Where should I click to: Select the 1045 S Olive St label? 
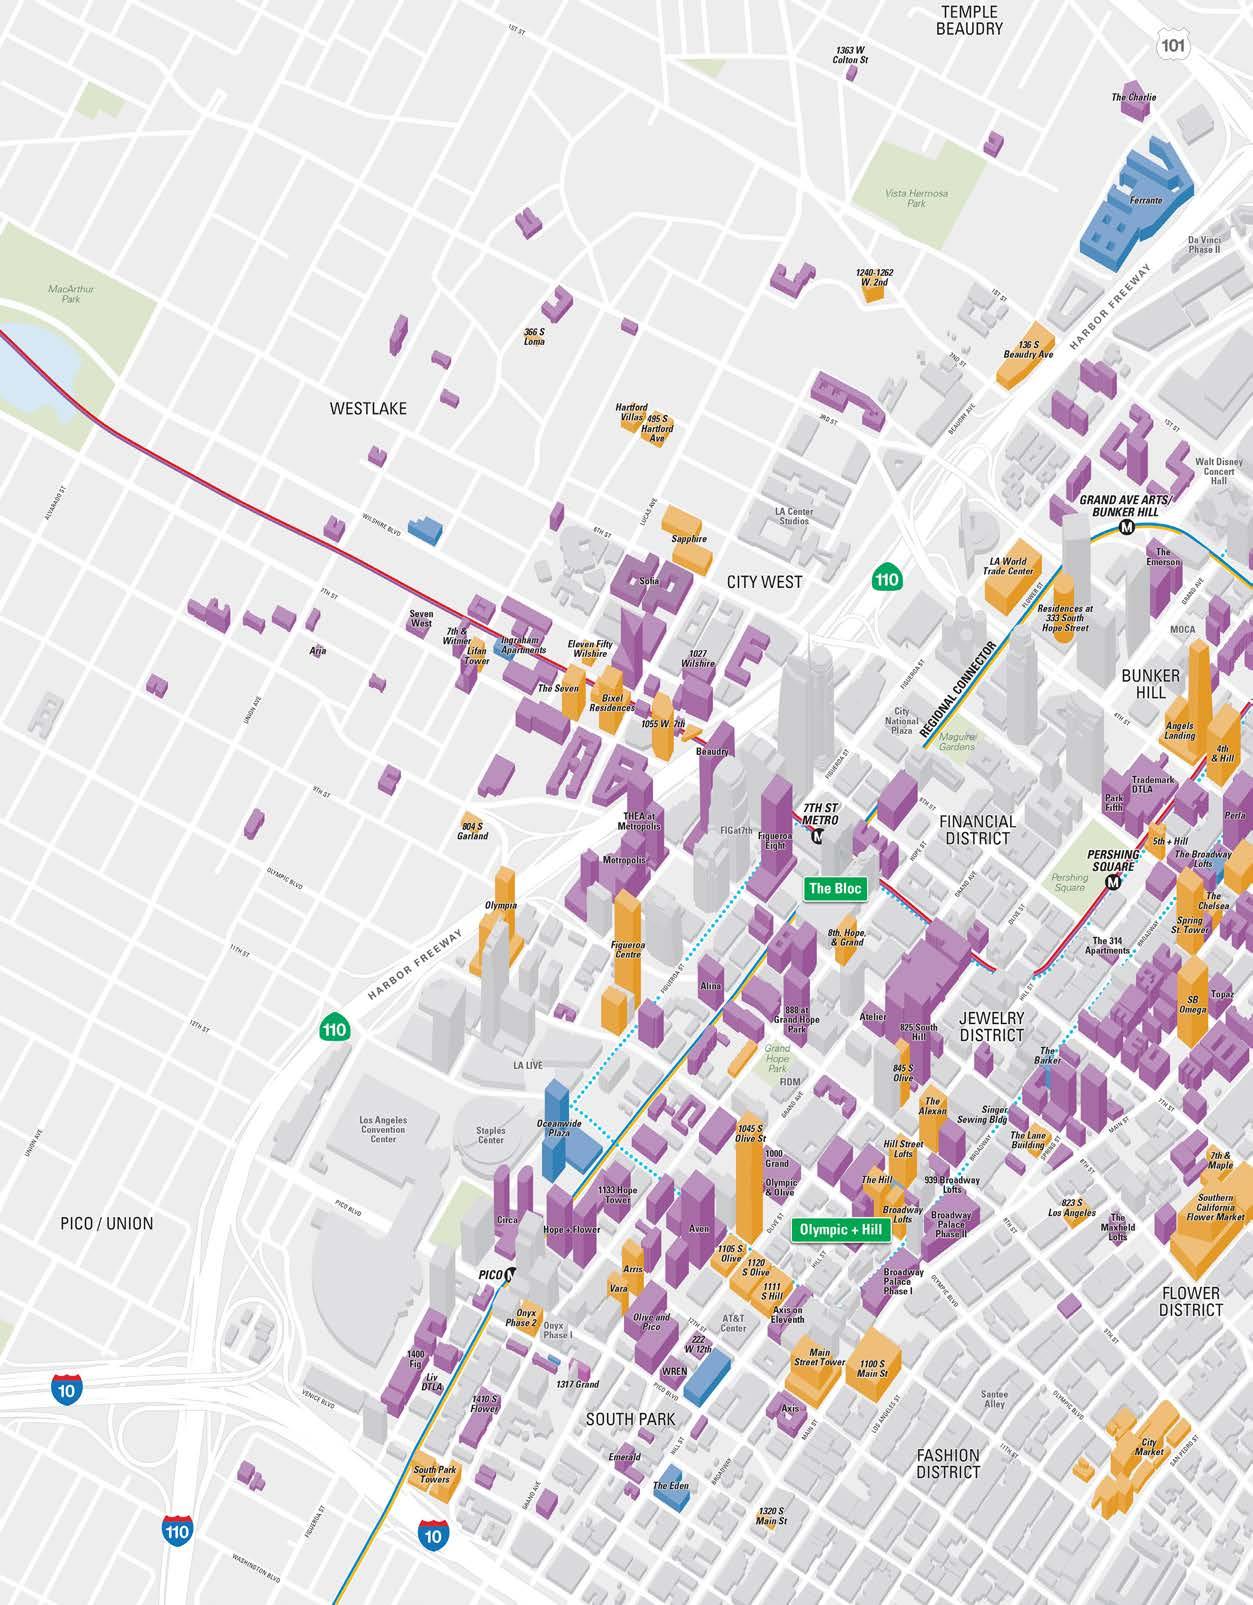coord(750,1133)
